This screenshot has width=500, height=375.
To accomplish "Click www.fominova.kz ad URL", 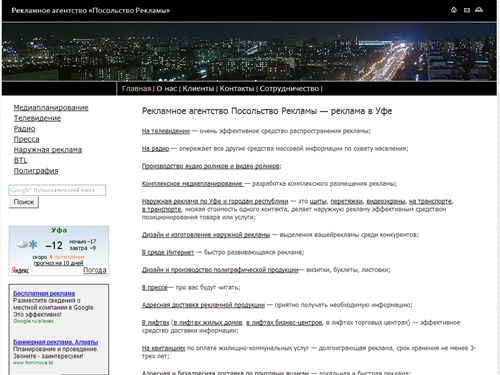I will [33, 362].
